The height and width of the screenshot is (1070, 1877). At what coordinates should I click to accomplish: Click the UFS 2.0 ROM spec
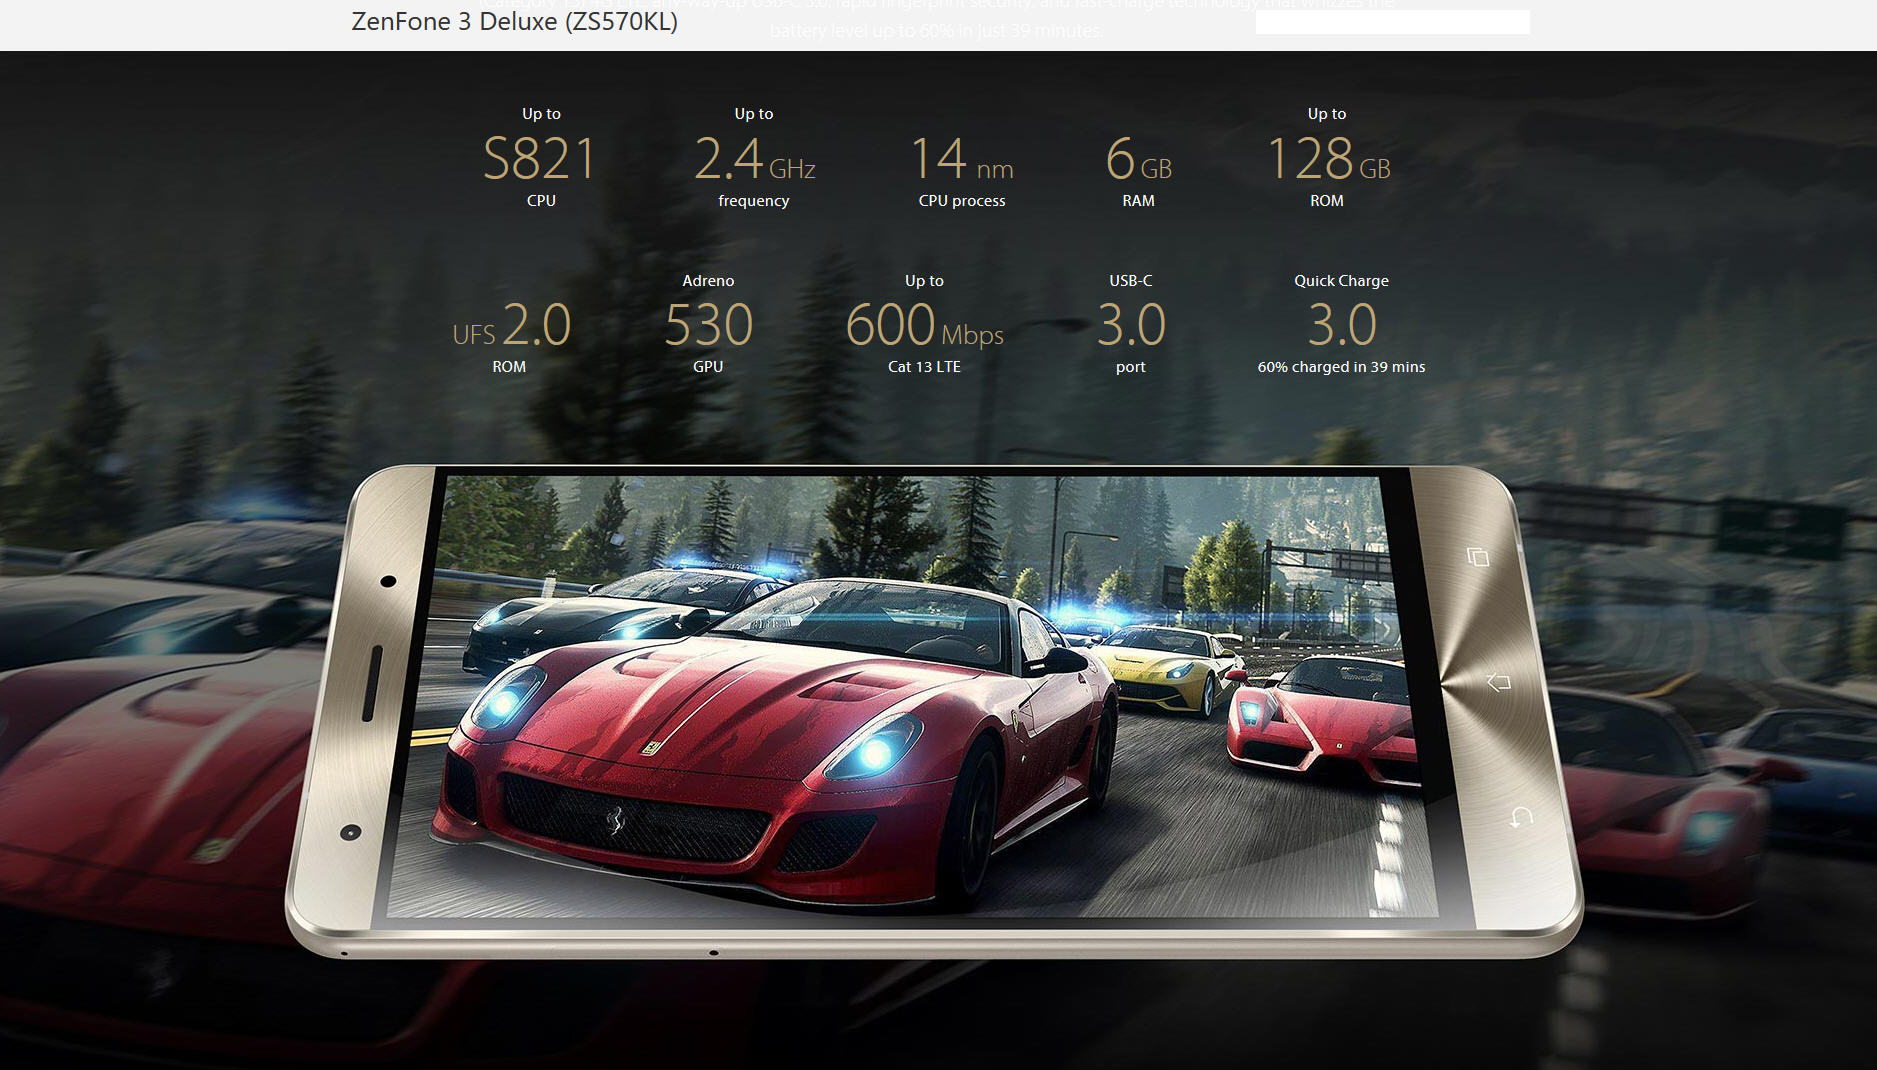click(x=511, y=326)
